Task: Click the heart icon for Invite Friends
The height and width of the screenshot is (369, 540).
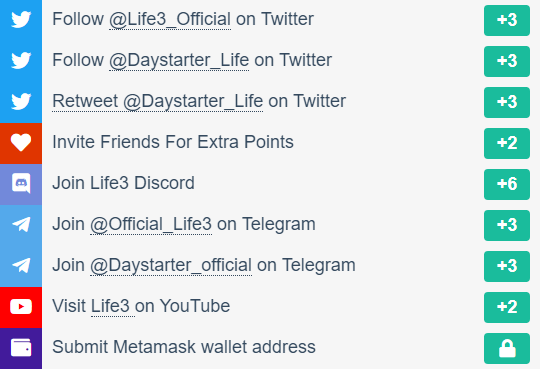Action: tap(21, 143)
